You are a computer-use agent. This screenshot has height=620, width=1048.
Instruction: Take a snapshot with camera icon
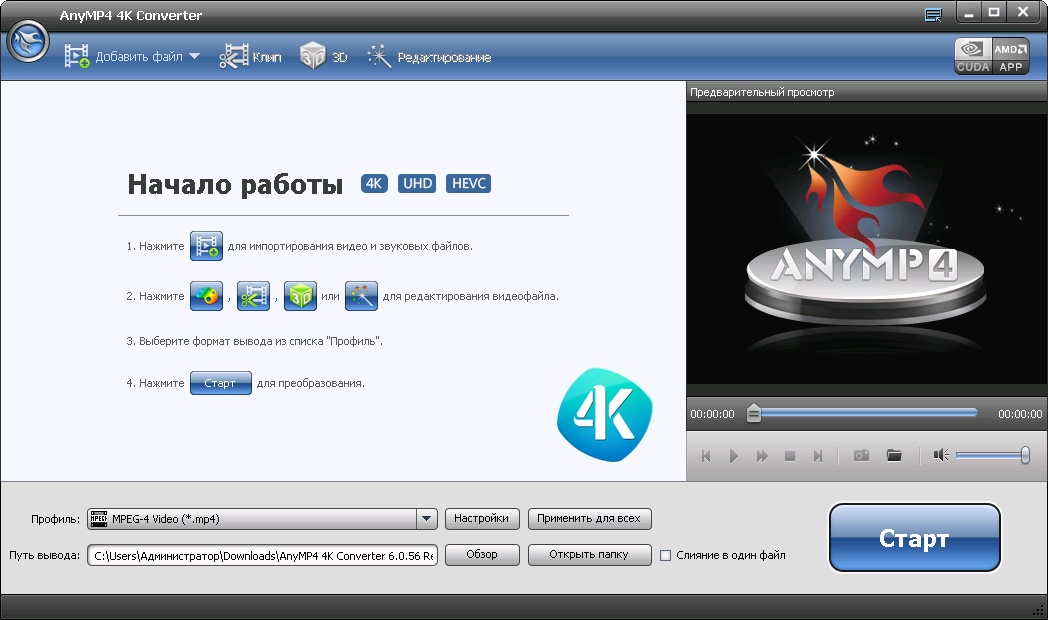click(x=862, y=455)
